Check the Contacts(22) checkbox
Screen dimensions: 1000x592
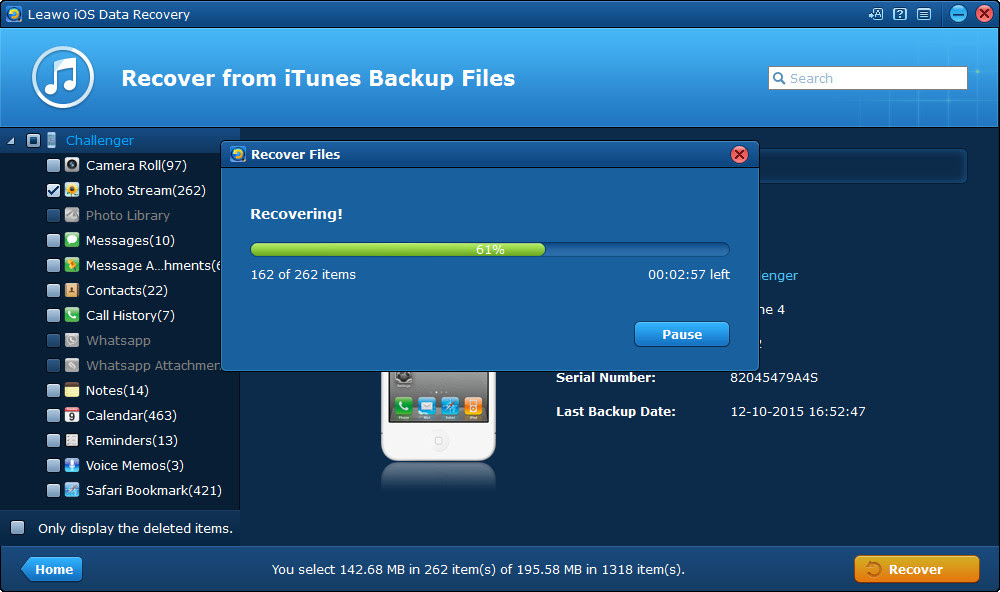pos(54,290)
